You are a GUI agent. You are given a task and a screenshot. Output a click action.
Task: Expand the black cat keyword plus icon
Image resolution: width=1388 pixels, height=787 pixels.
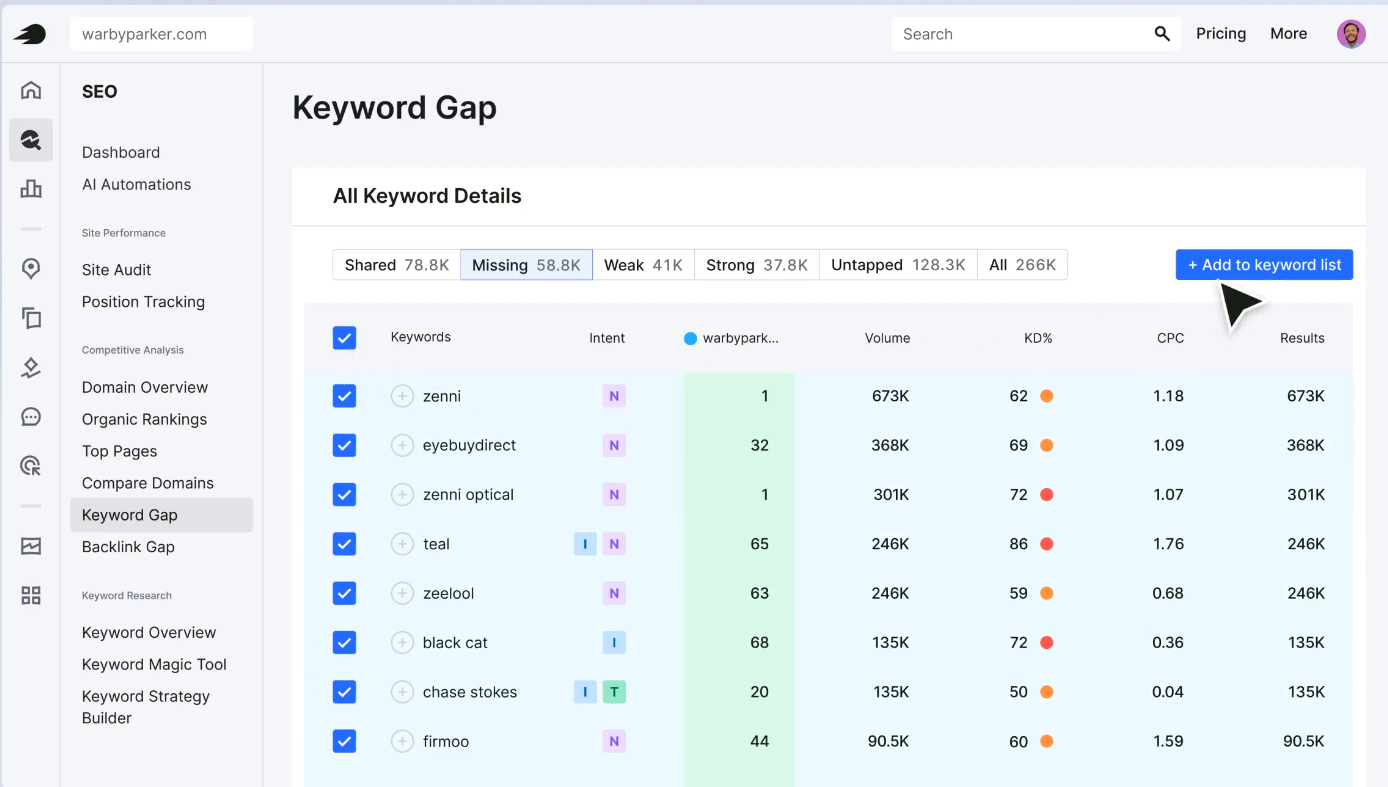pyautogui.click(x=402, y=643)
